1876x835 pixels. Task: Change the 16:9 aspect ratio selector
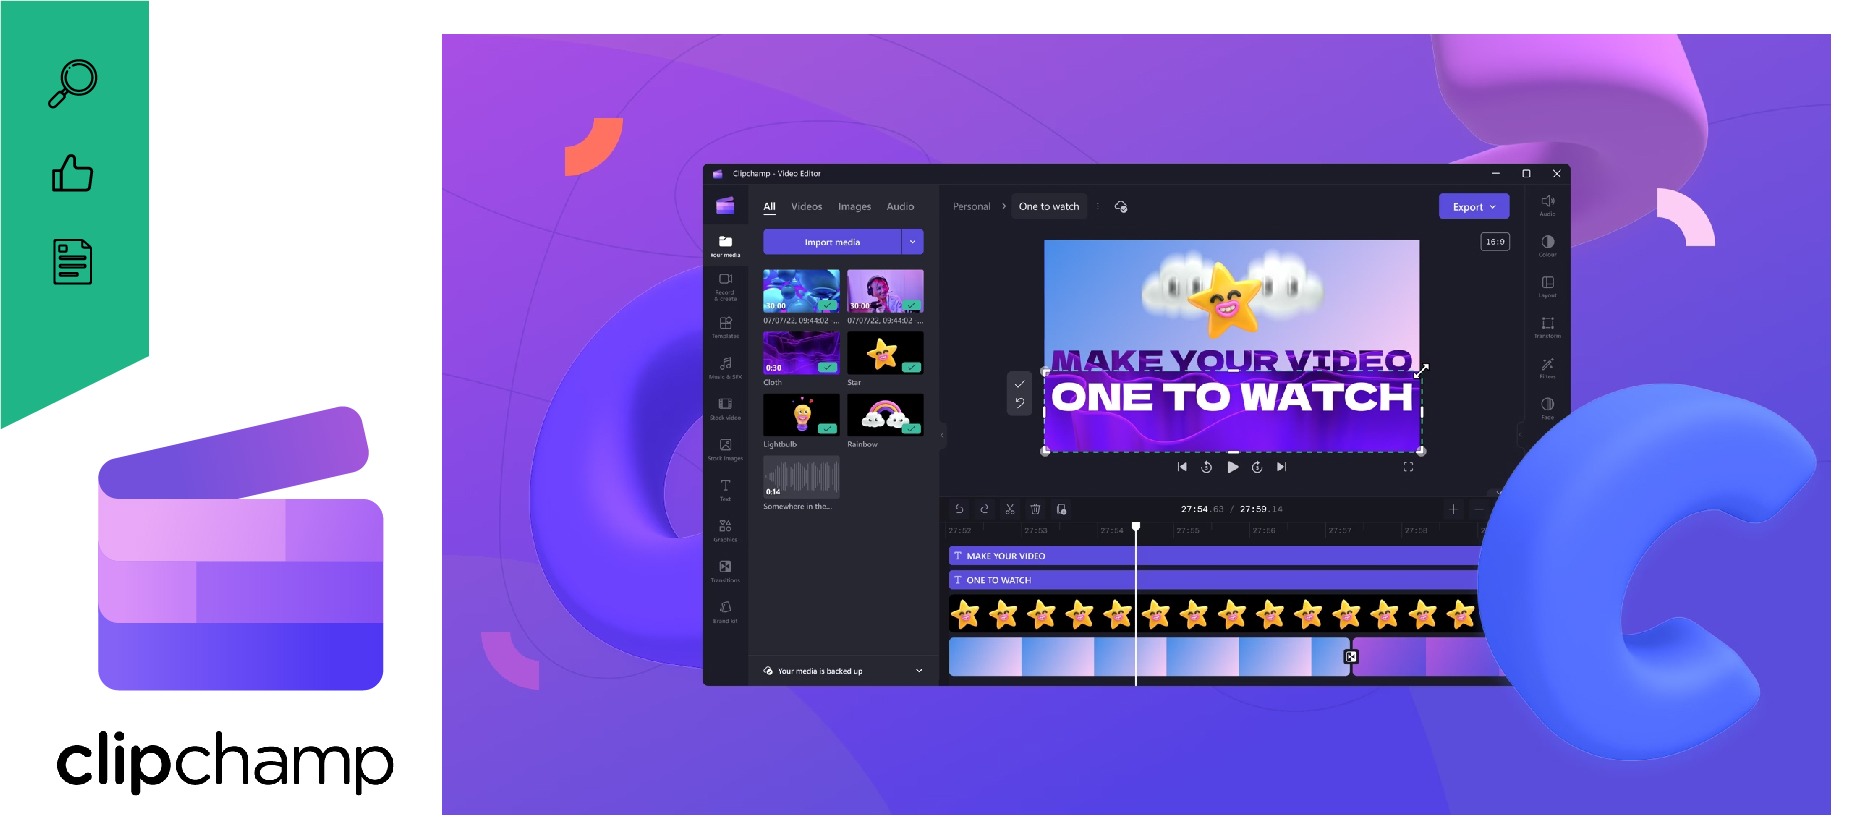tap(1494, 242)
